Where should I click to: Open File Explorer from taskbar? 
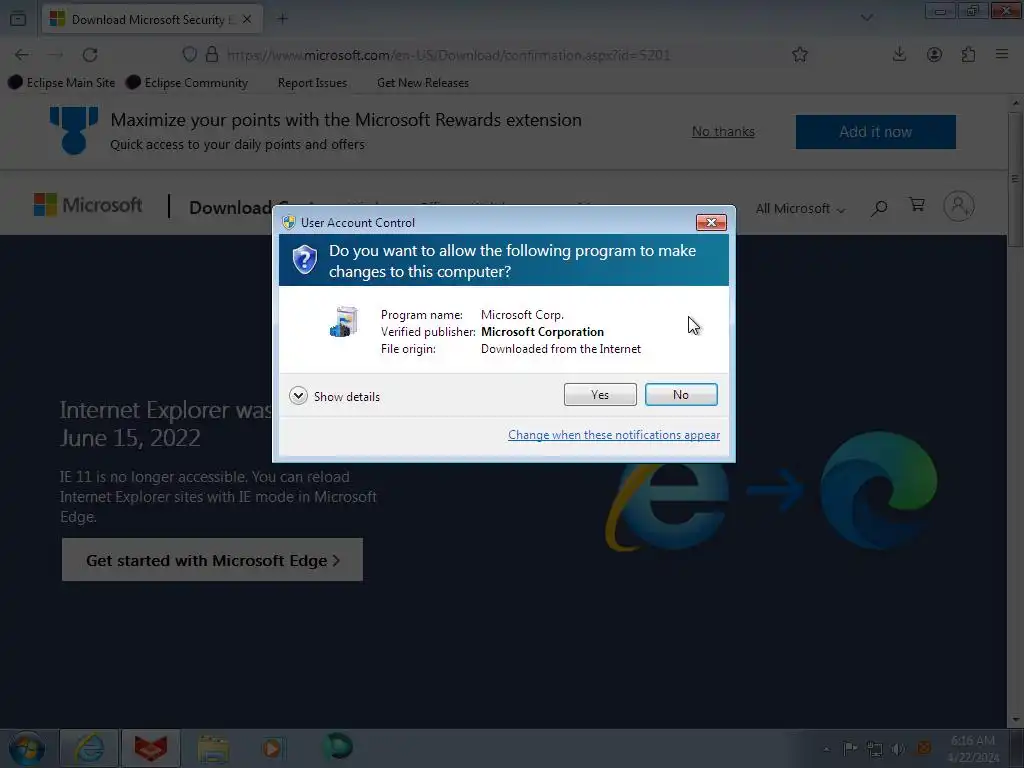coord(213,748)
